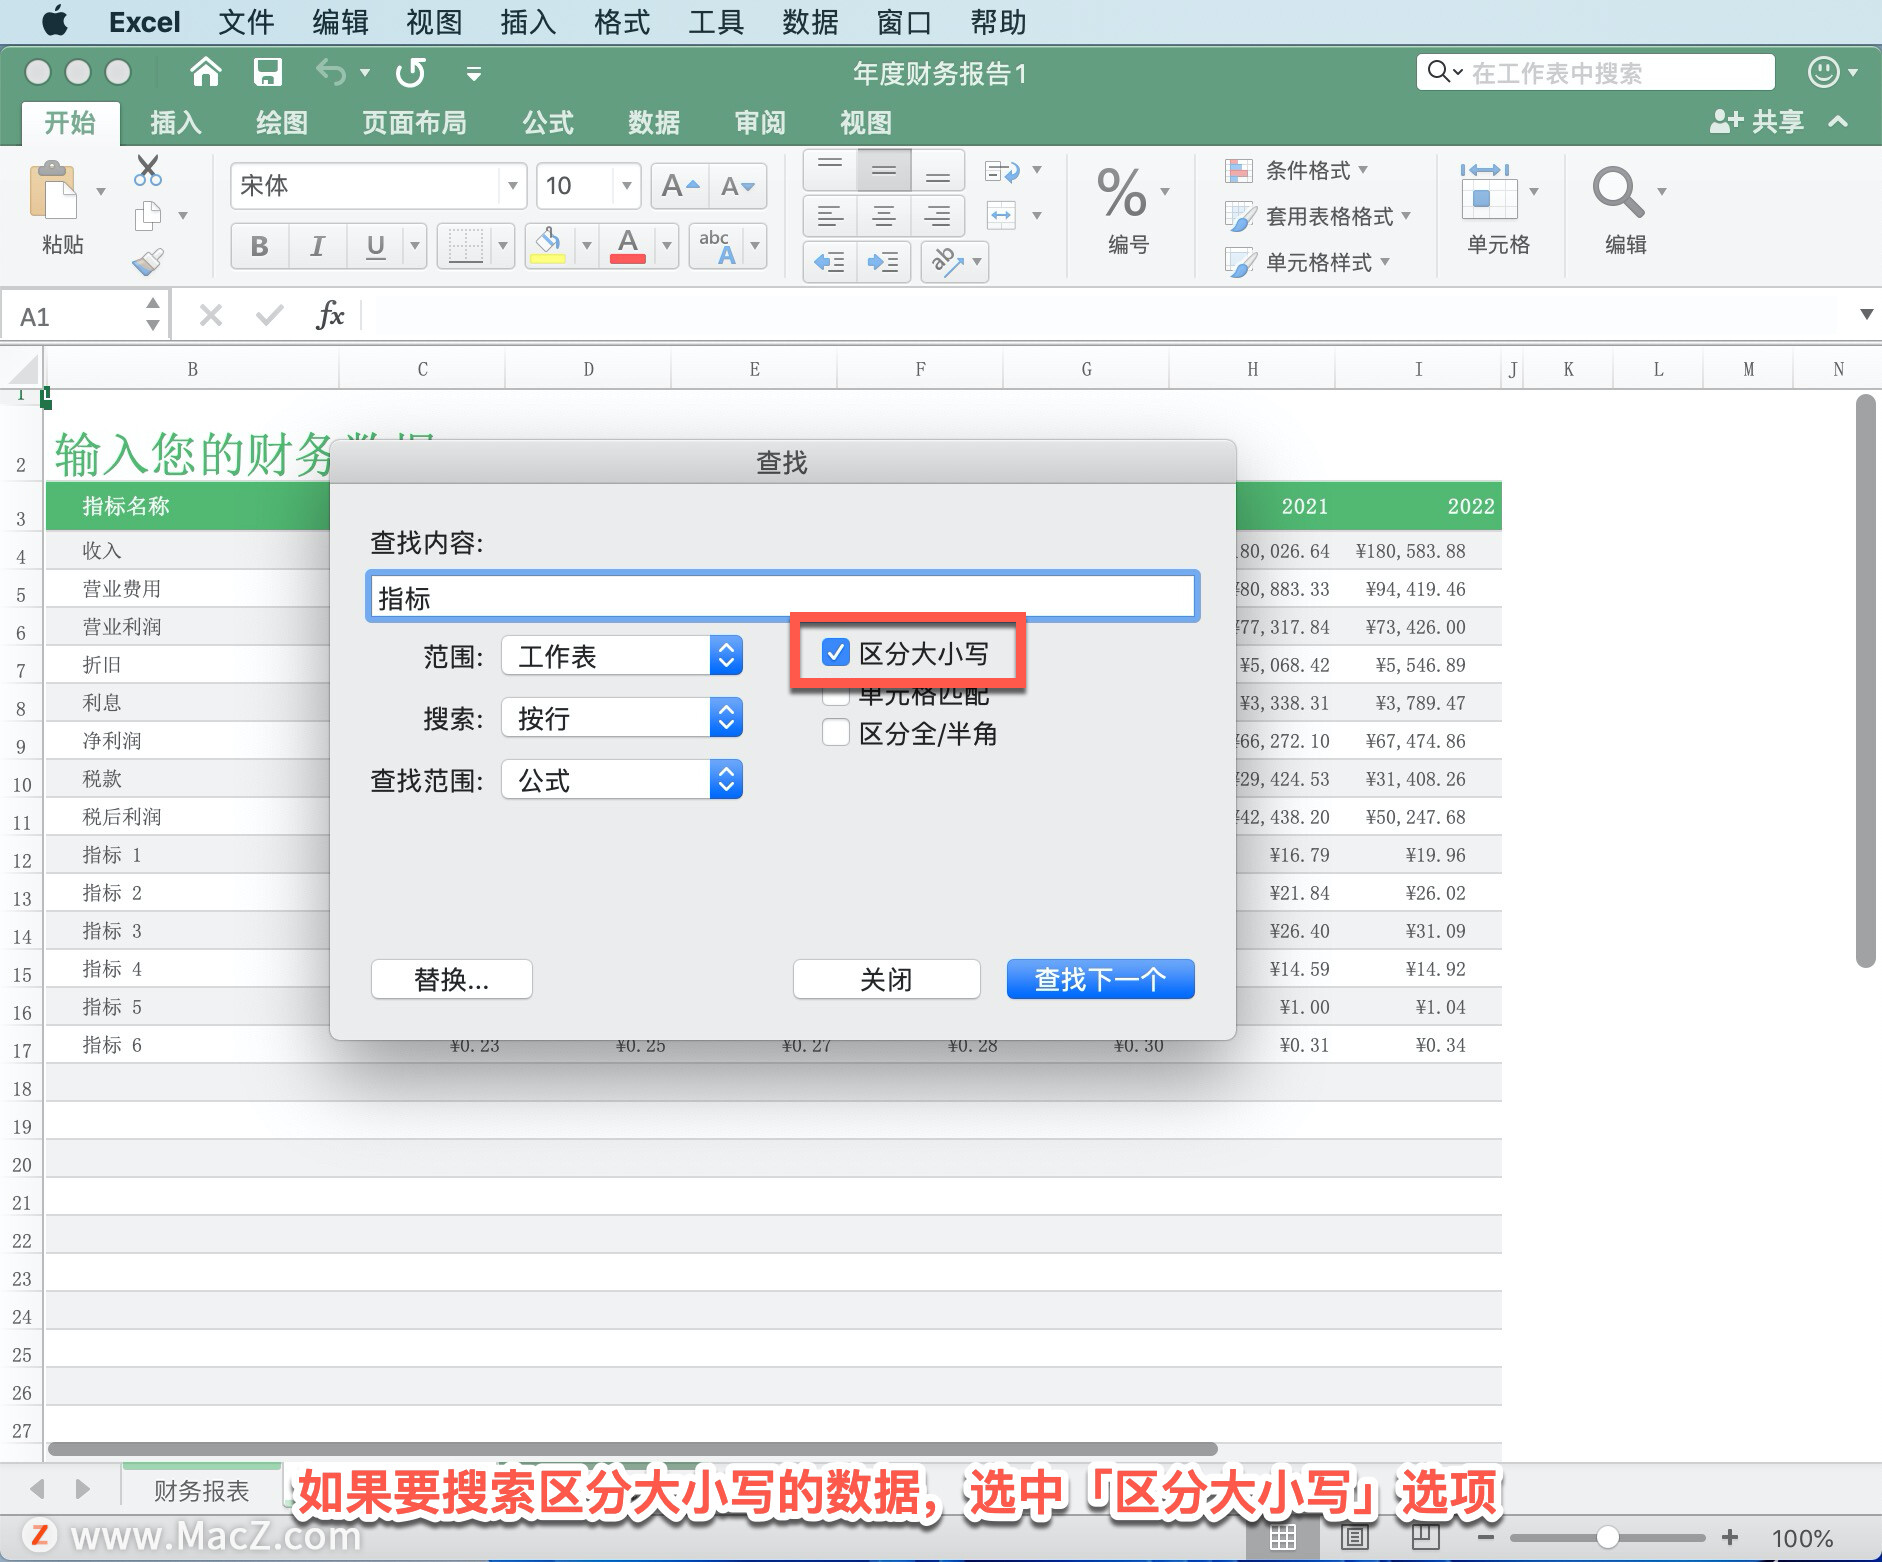
Task: Open the Cells group icon
Action: [x=1488, y=191]
